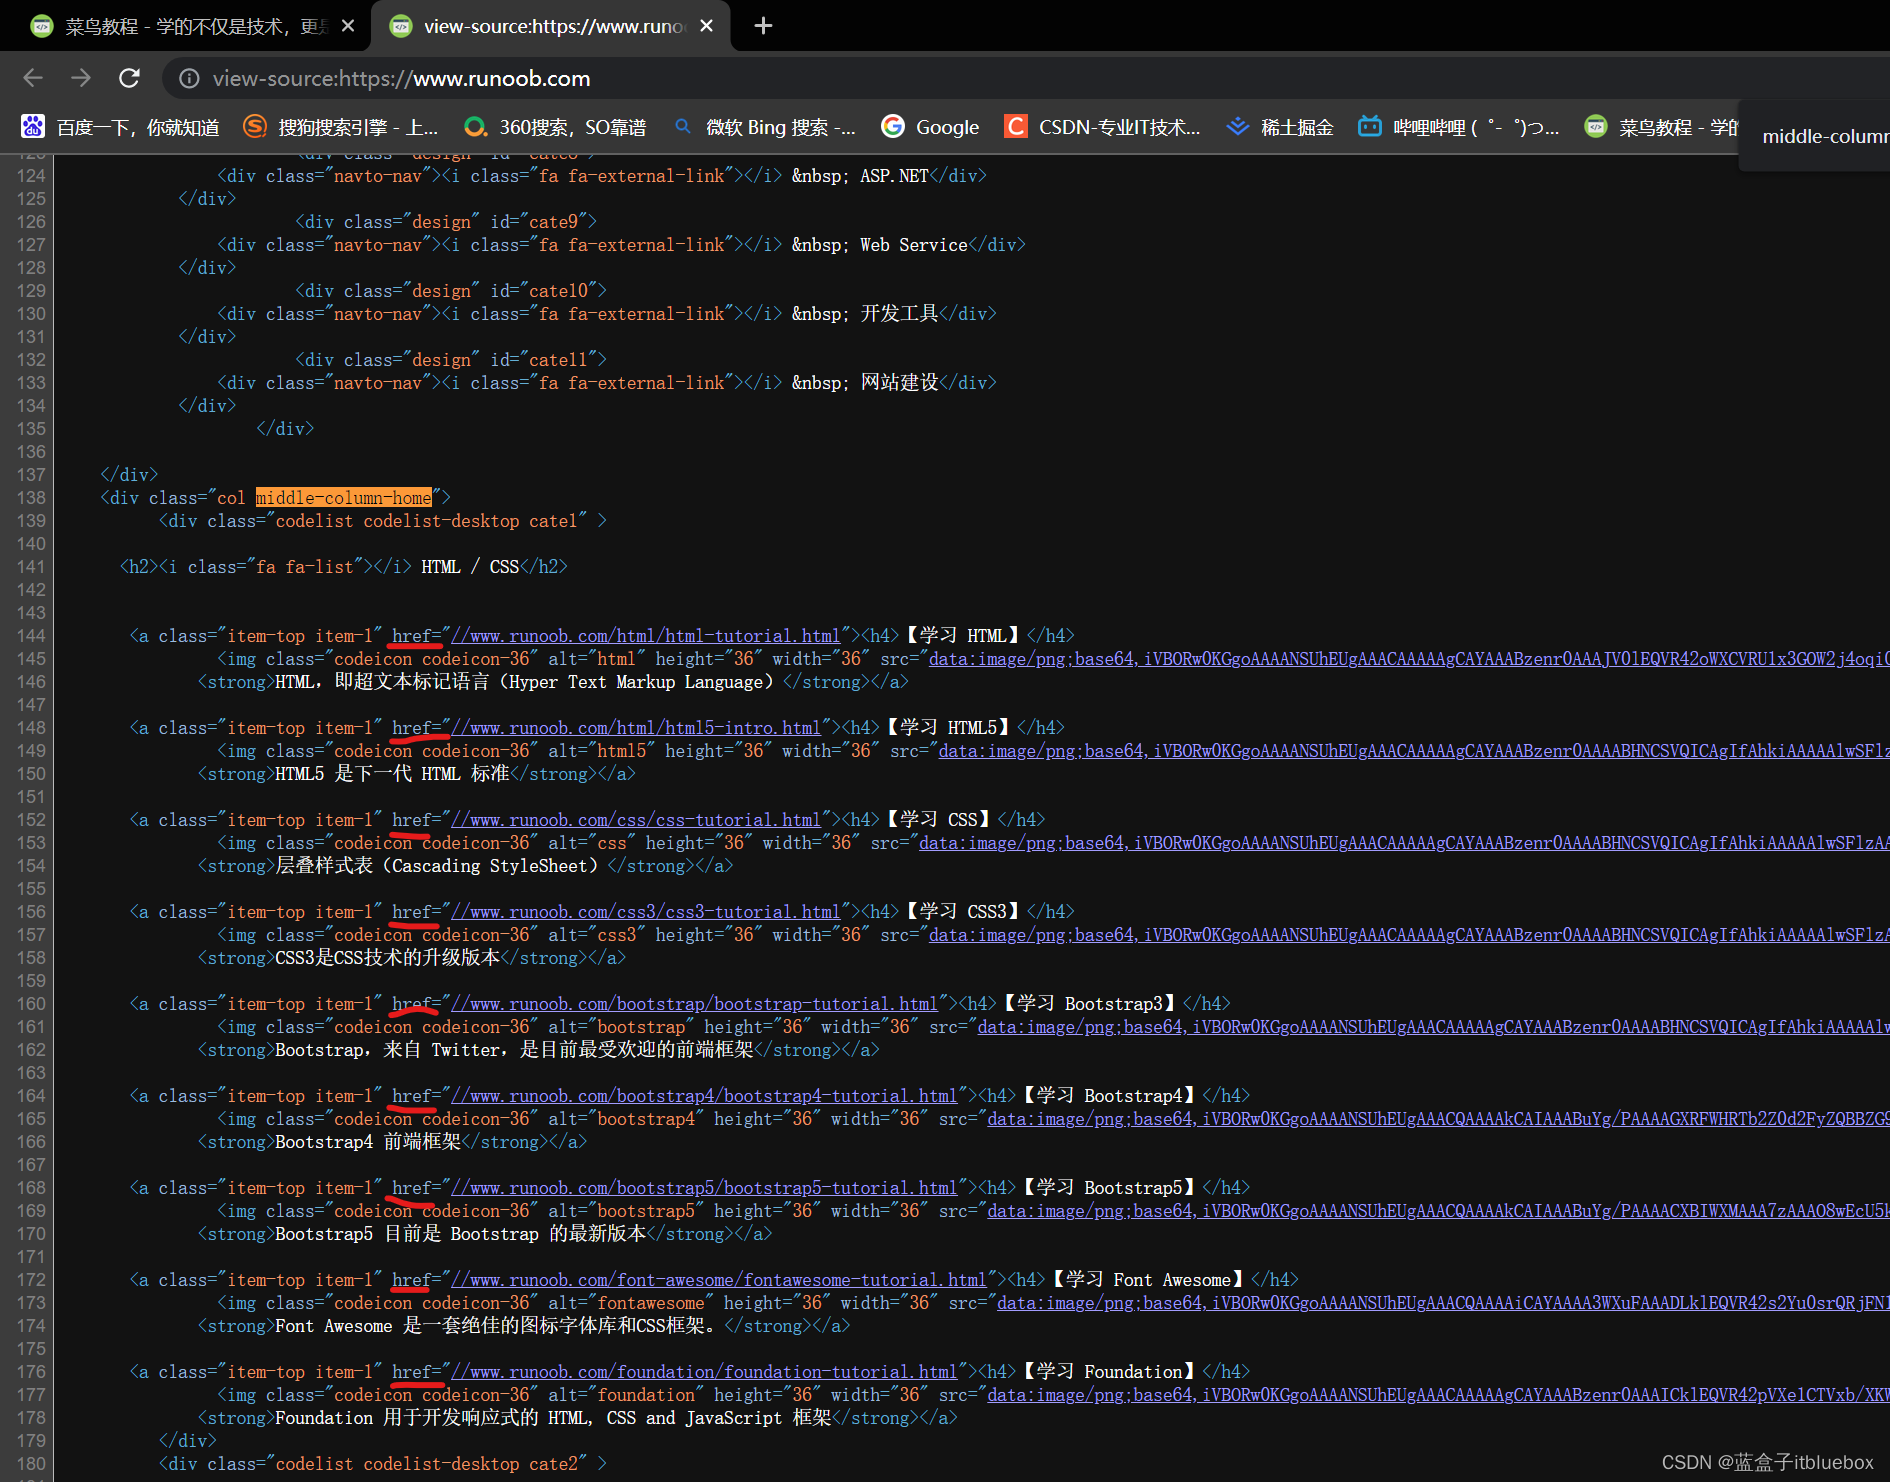
Task: Open the html5-intro.html source link
Action: (x=636, y=728)
